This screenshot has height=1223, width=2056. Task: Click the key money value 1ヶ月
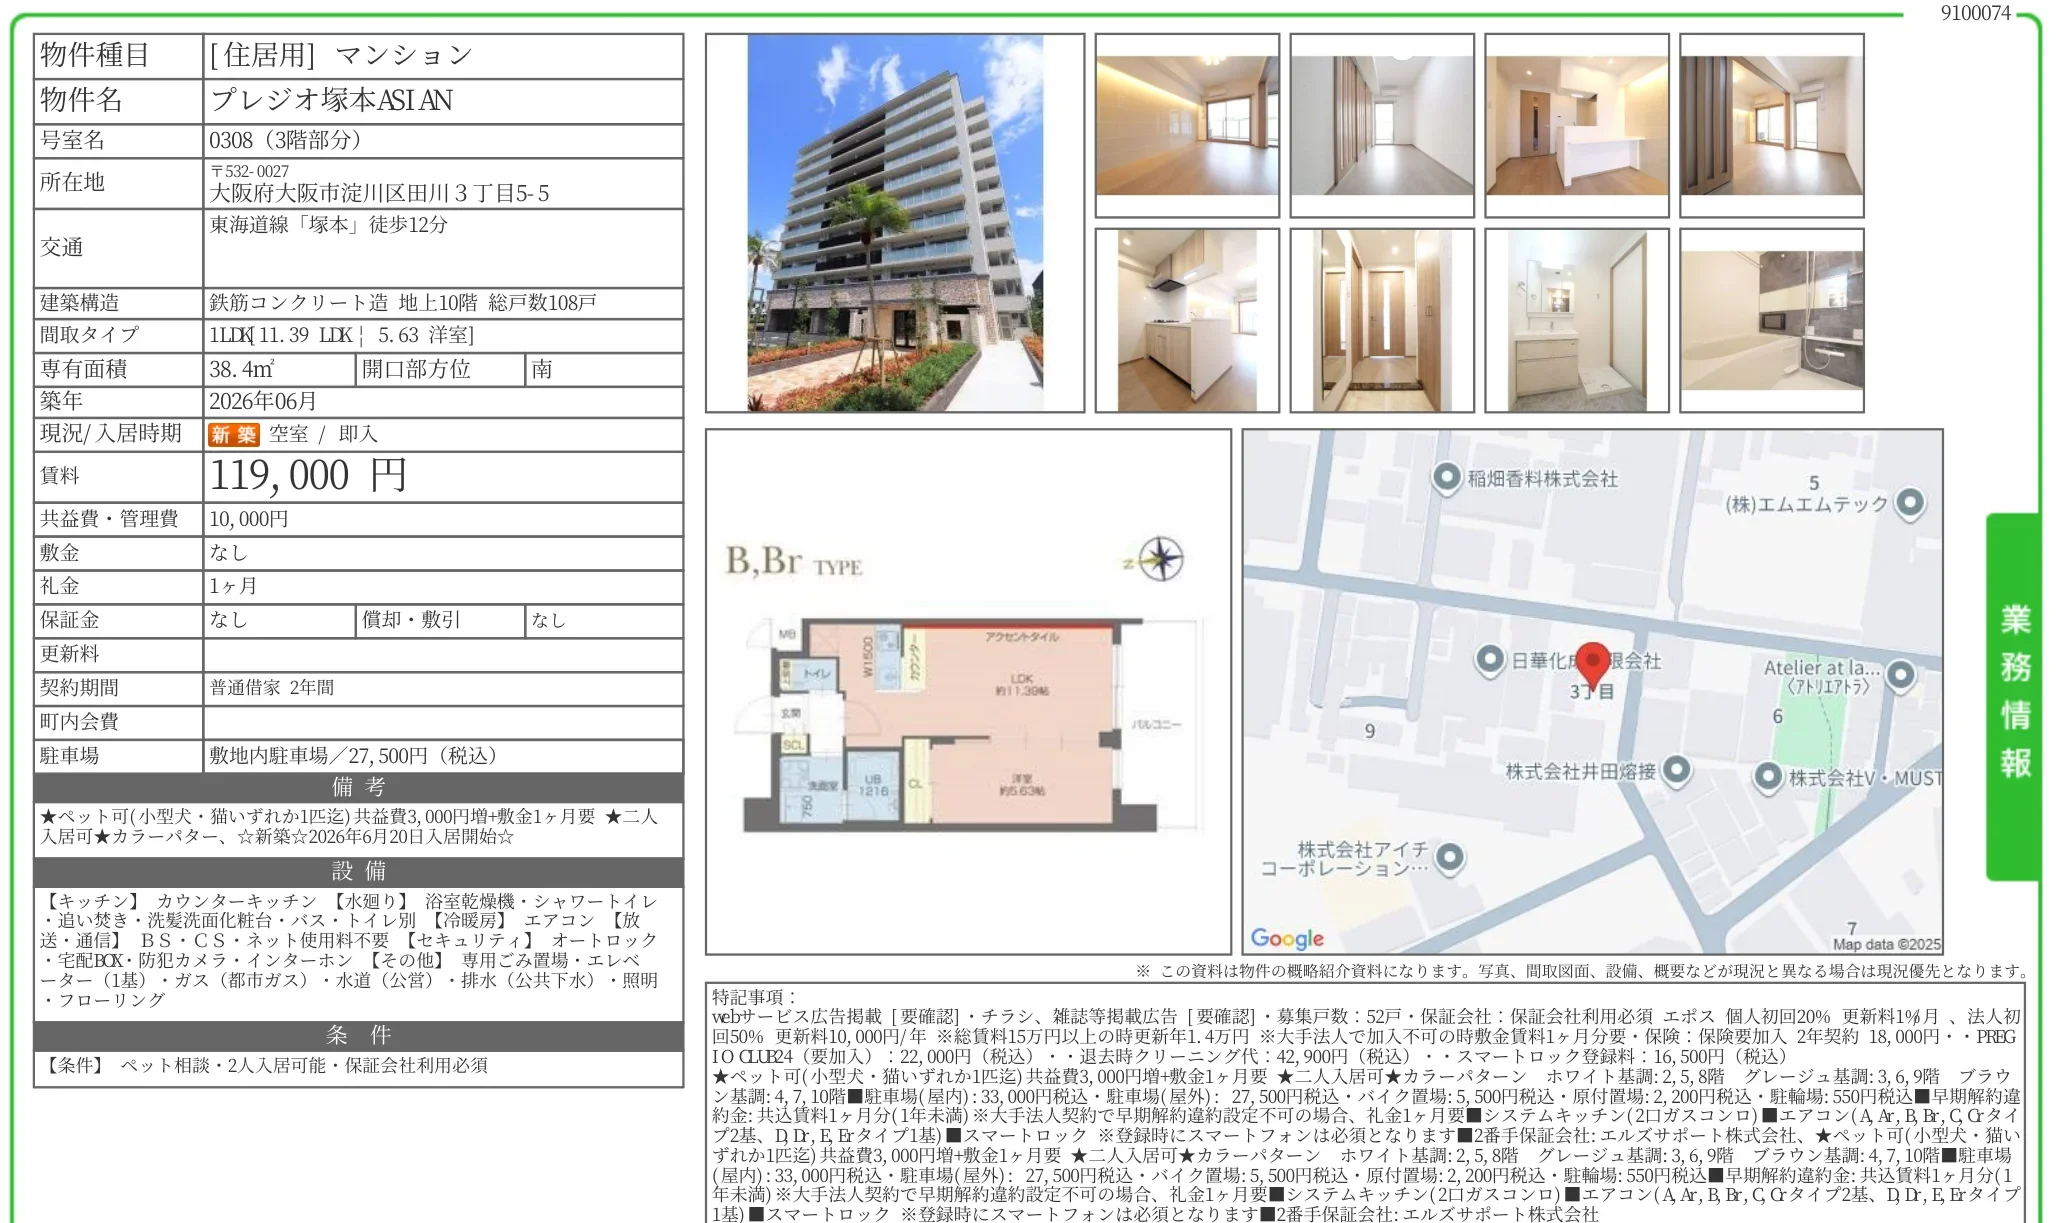coord(233,586)
